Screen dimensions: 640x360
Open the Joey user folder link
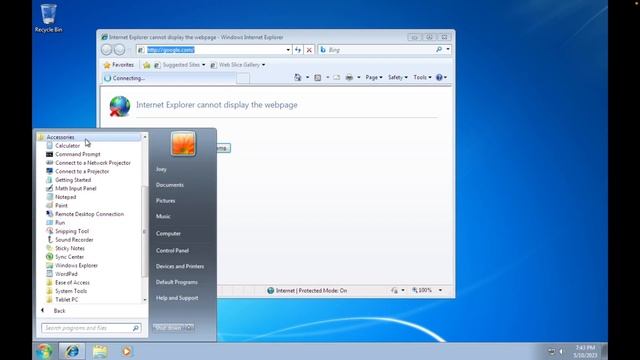[x=161, y=169]
